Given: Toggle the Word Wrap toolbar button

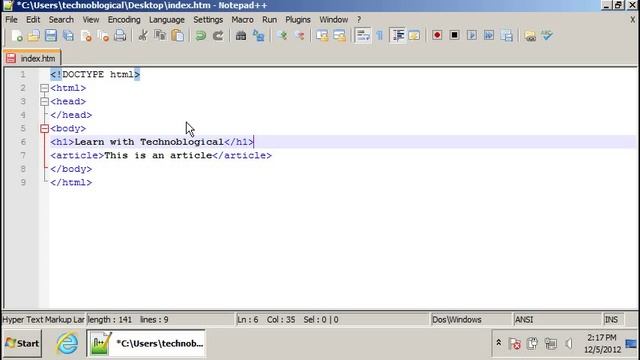Looking at the screenshot, I should [362, 36].
